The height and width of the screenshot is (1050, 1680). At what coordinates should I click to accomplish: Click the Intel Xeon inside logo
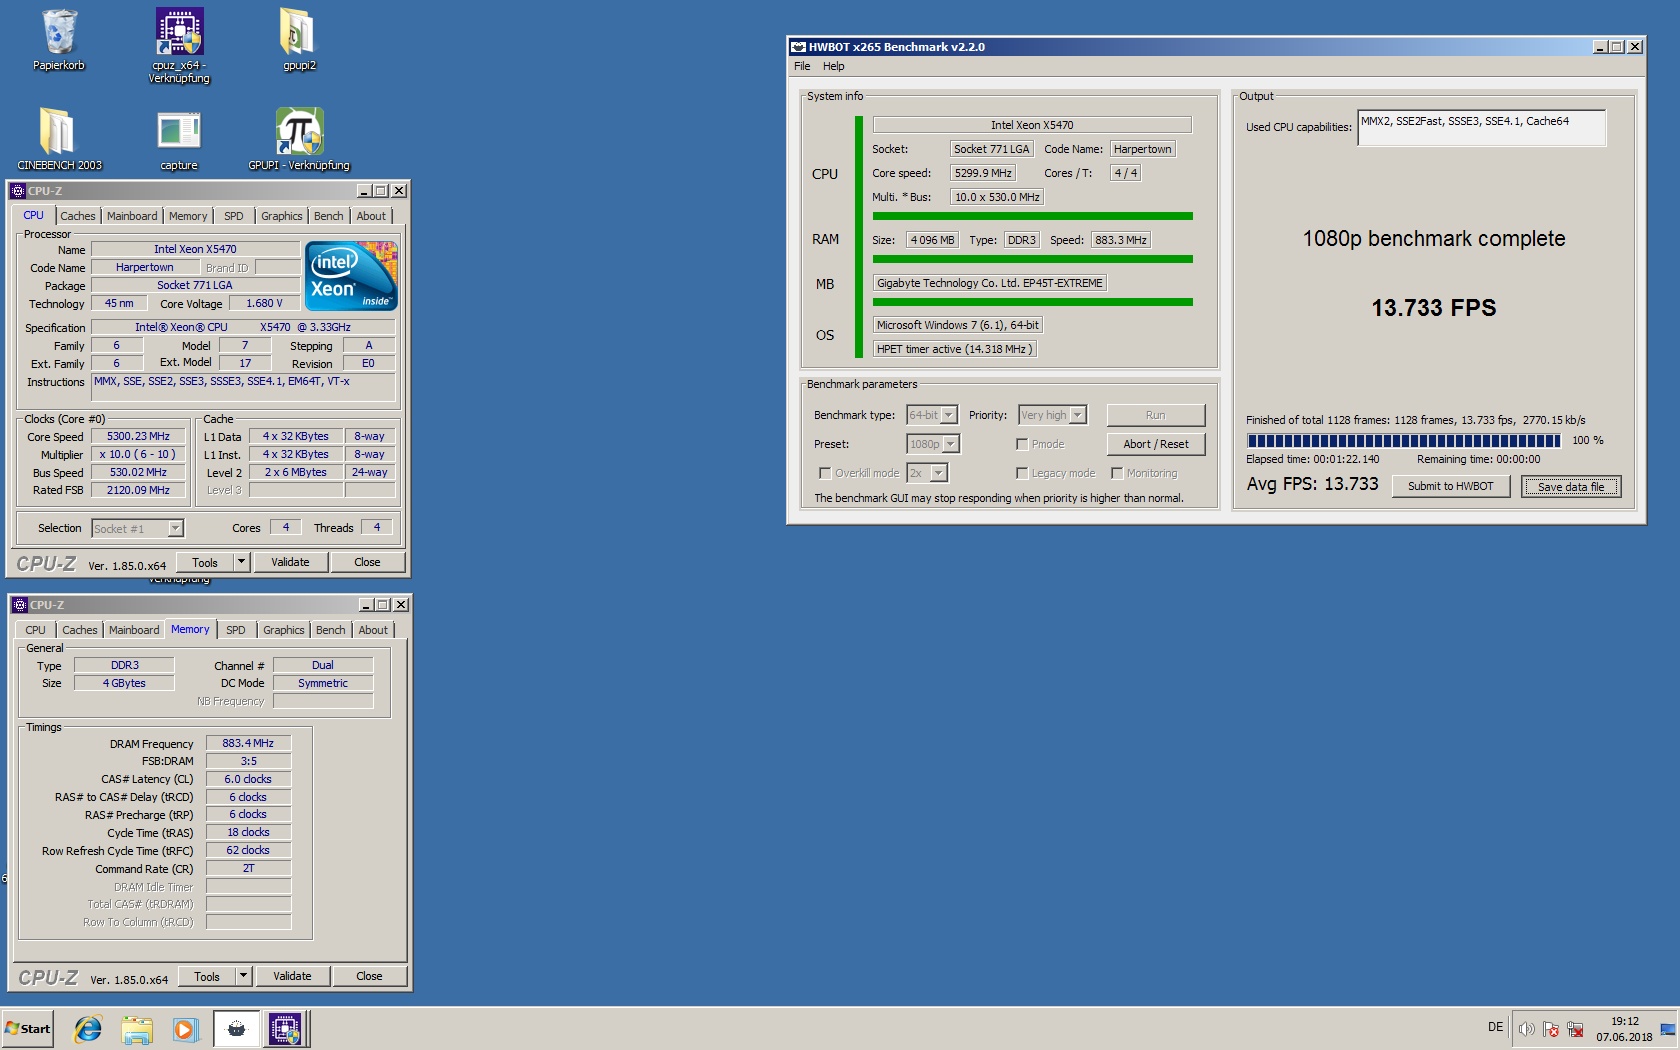point(351,275)
